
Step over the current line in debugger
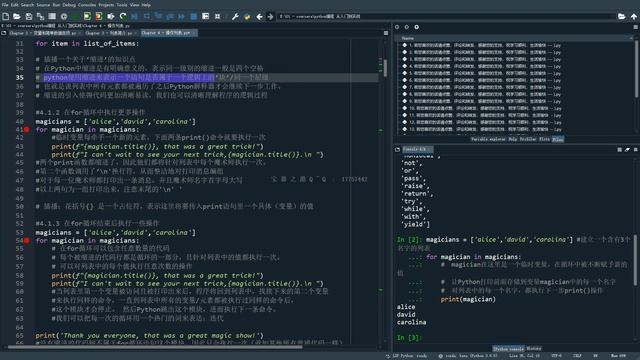click(146, 16)
